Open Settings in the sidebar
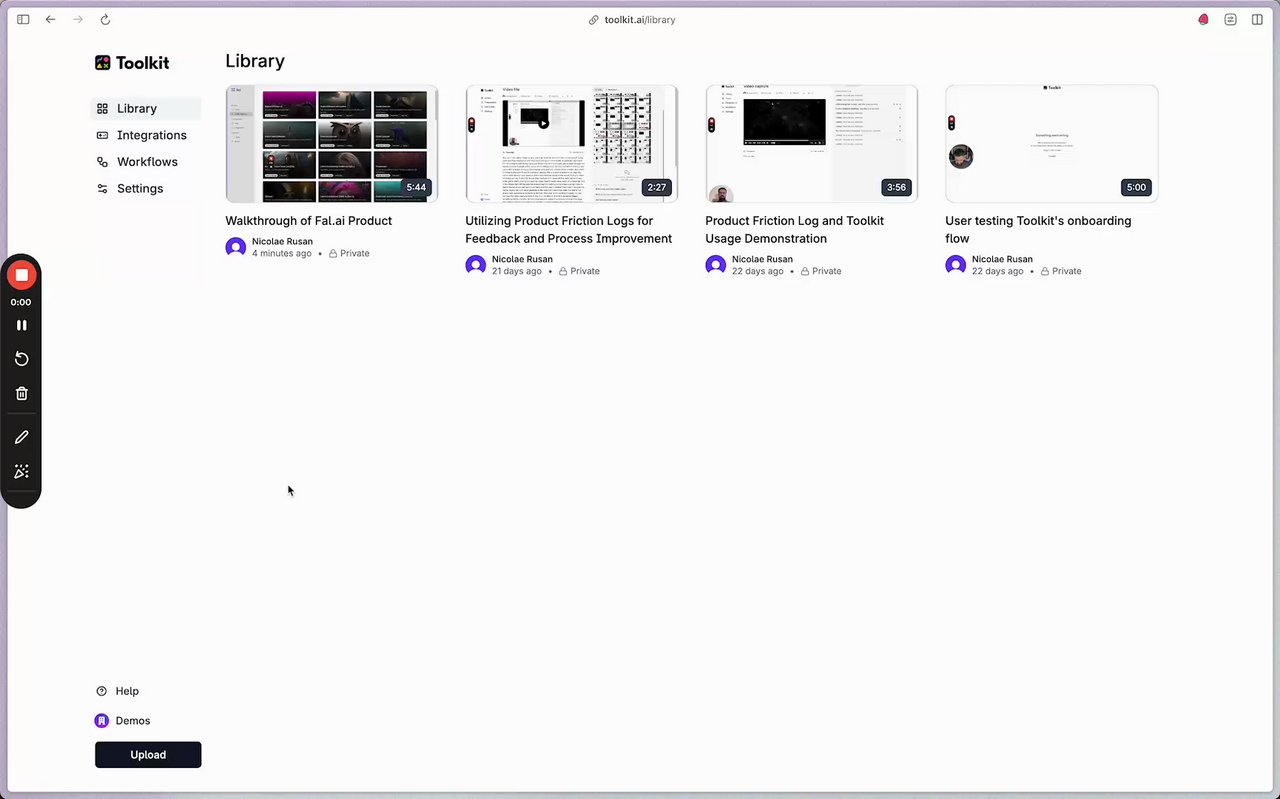 pos(146,188)
